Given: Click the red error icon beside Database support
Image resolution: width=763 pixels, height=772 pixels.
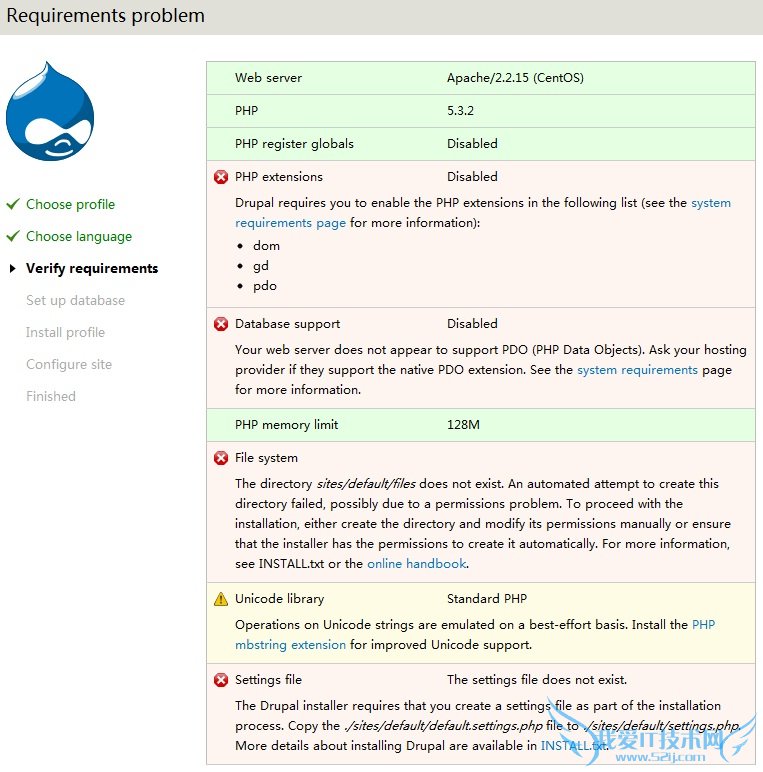Looking at the screenshot, I should (x=221, y=324).
